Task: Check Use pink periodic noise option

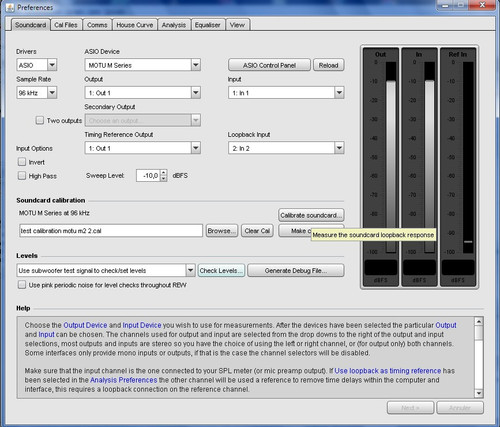Action: (x=22, y=285)
